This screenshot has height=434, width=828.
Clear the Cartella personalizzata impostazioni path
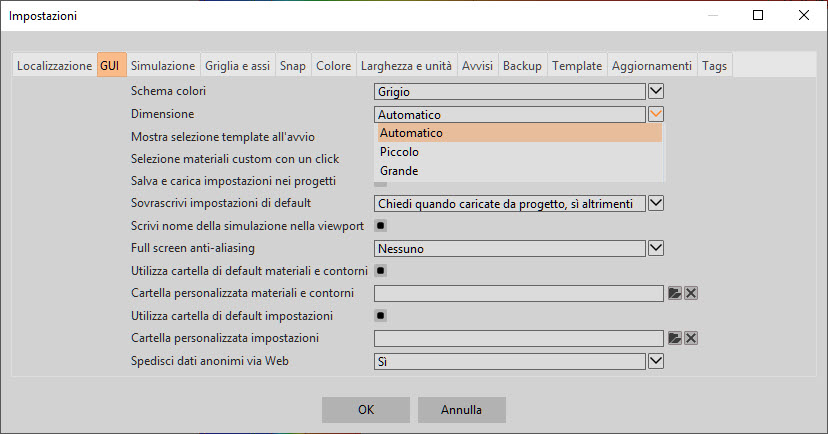coord(690,339)
